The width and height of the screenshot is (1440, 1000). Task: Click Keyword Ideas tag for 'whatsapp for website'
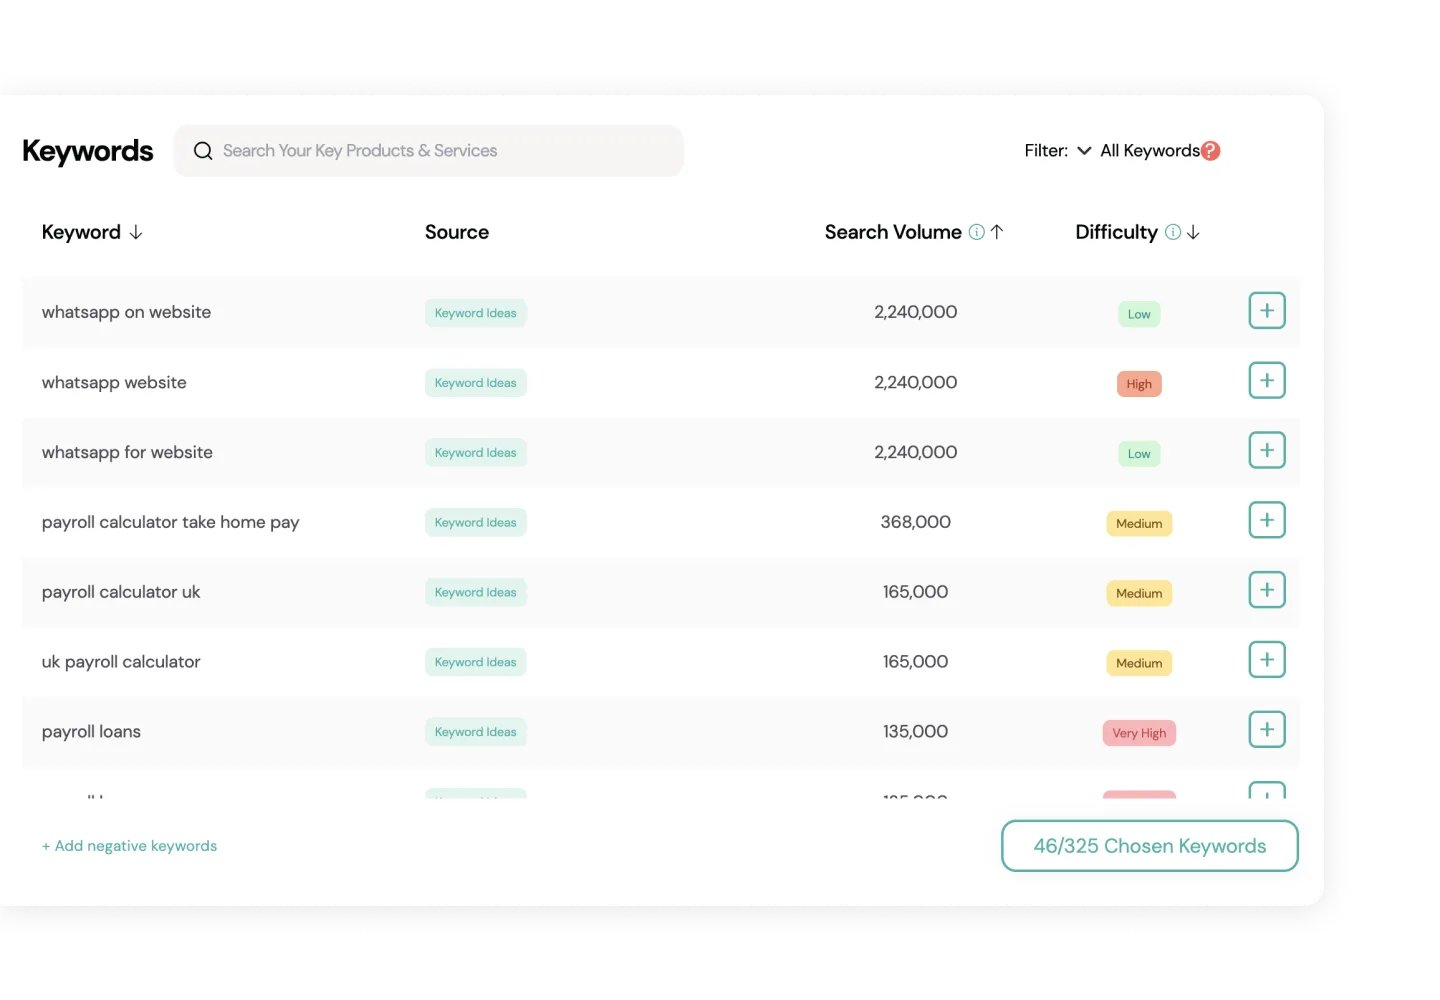click(476, 453)
